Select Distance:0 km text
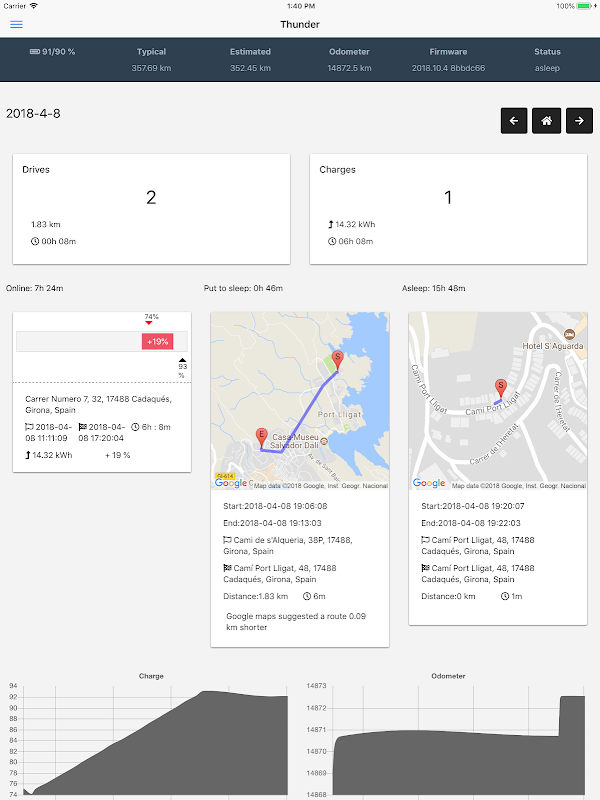 coord(448,596)
